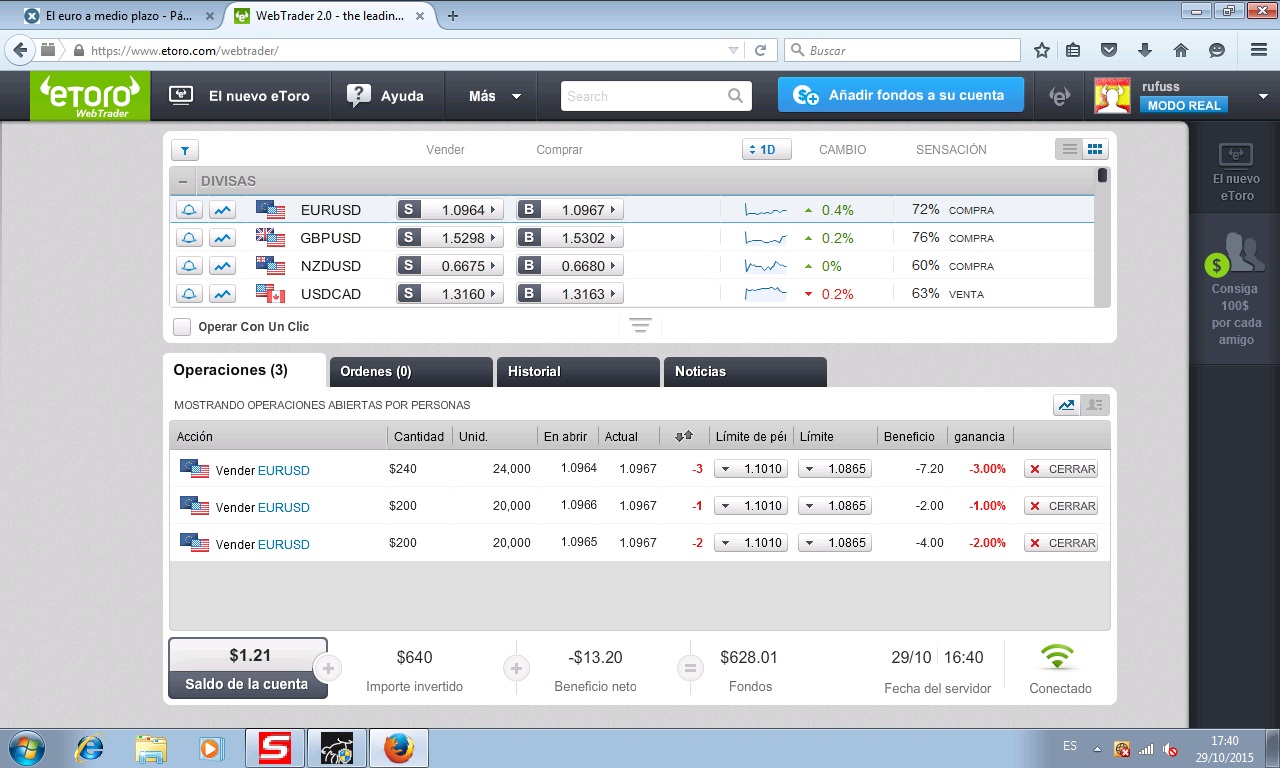Click the rufuss profile avatar
The width and height of the screenshot is (1280, 768).
pos(1113,96)
